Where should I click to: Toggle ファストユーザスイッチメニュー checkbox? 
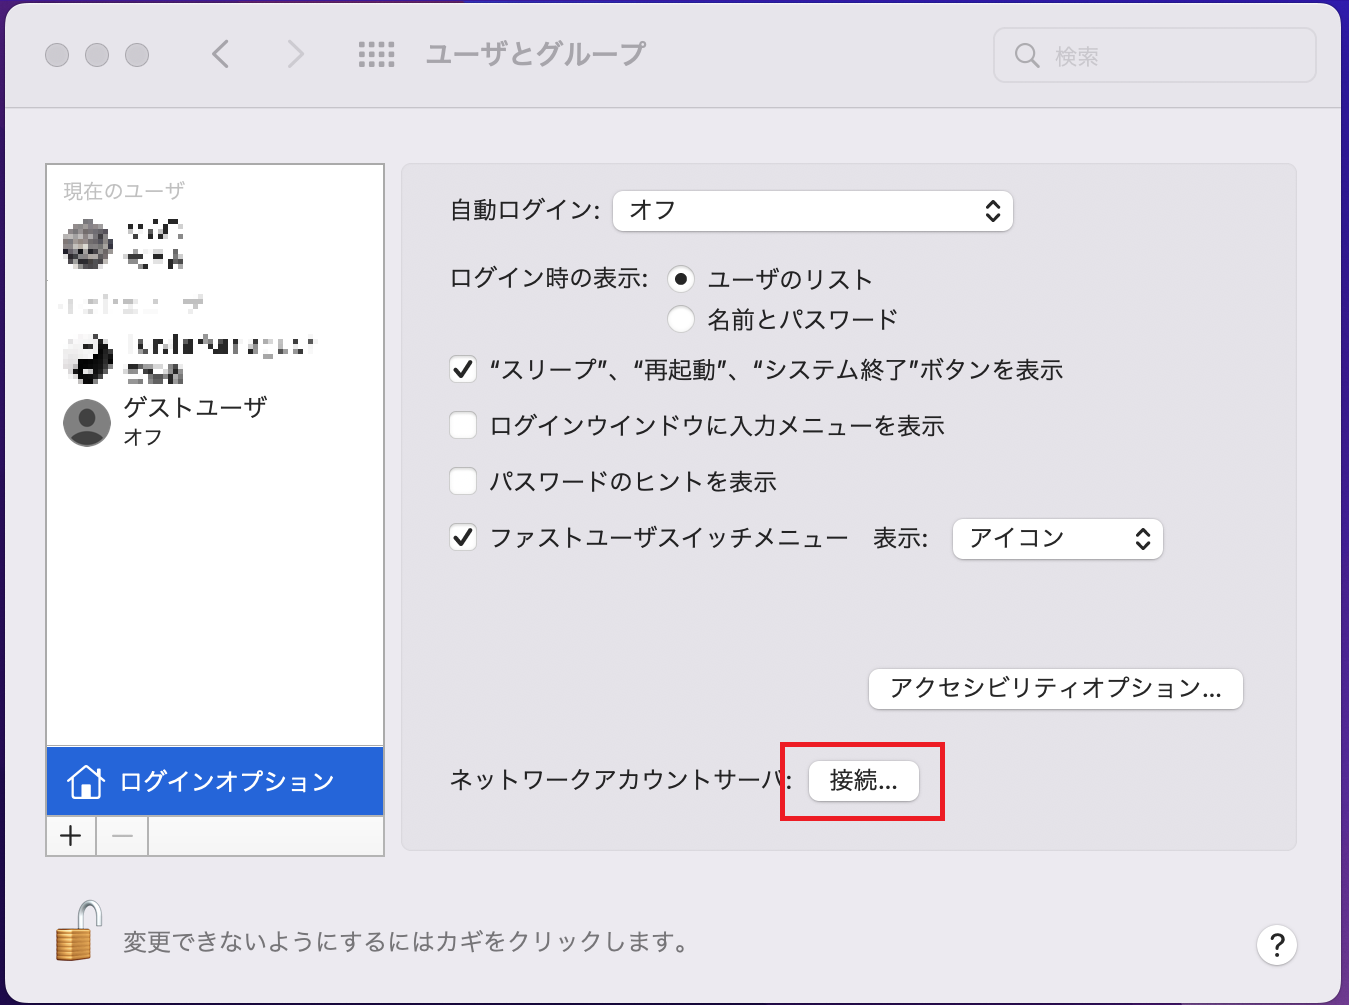pos(463,537)
